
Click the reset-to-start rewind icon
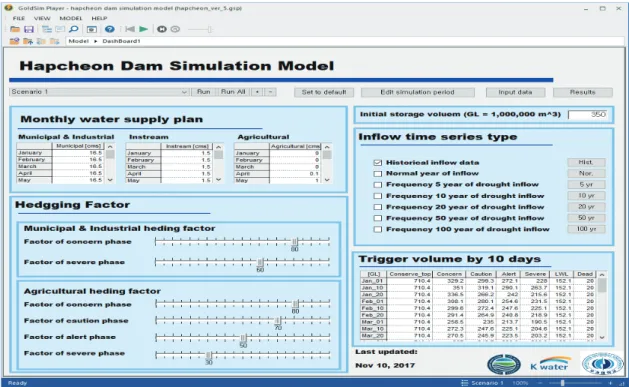pyautogui.click(x=130, y=29)
